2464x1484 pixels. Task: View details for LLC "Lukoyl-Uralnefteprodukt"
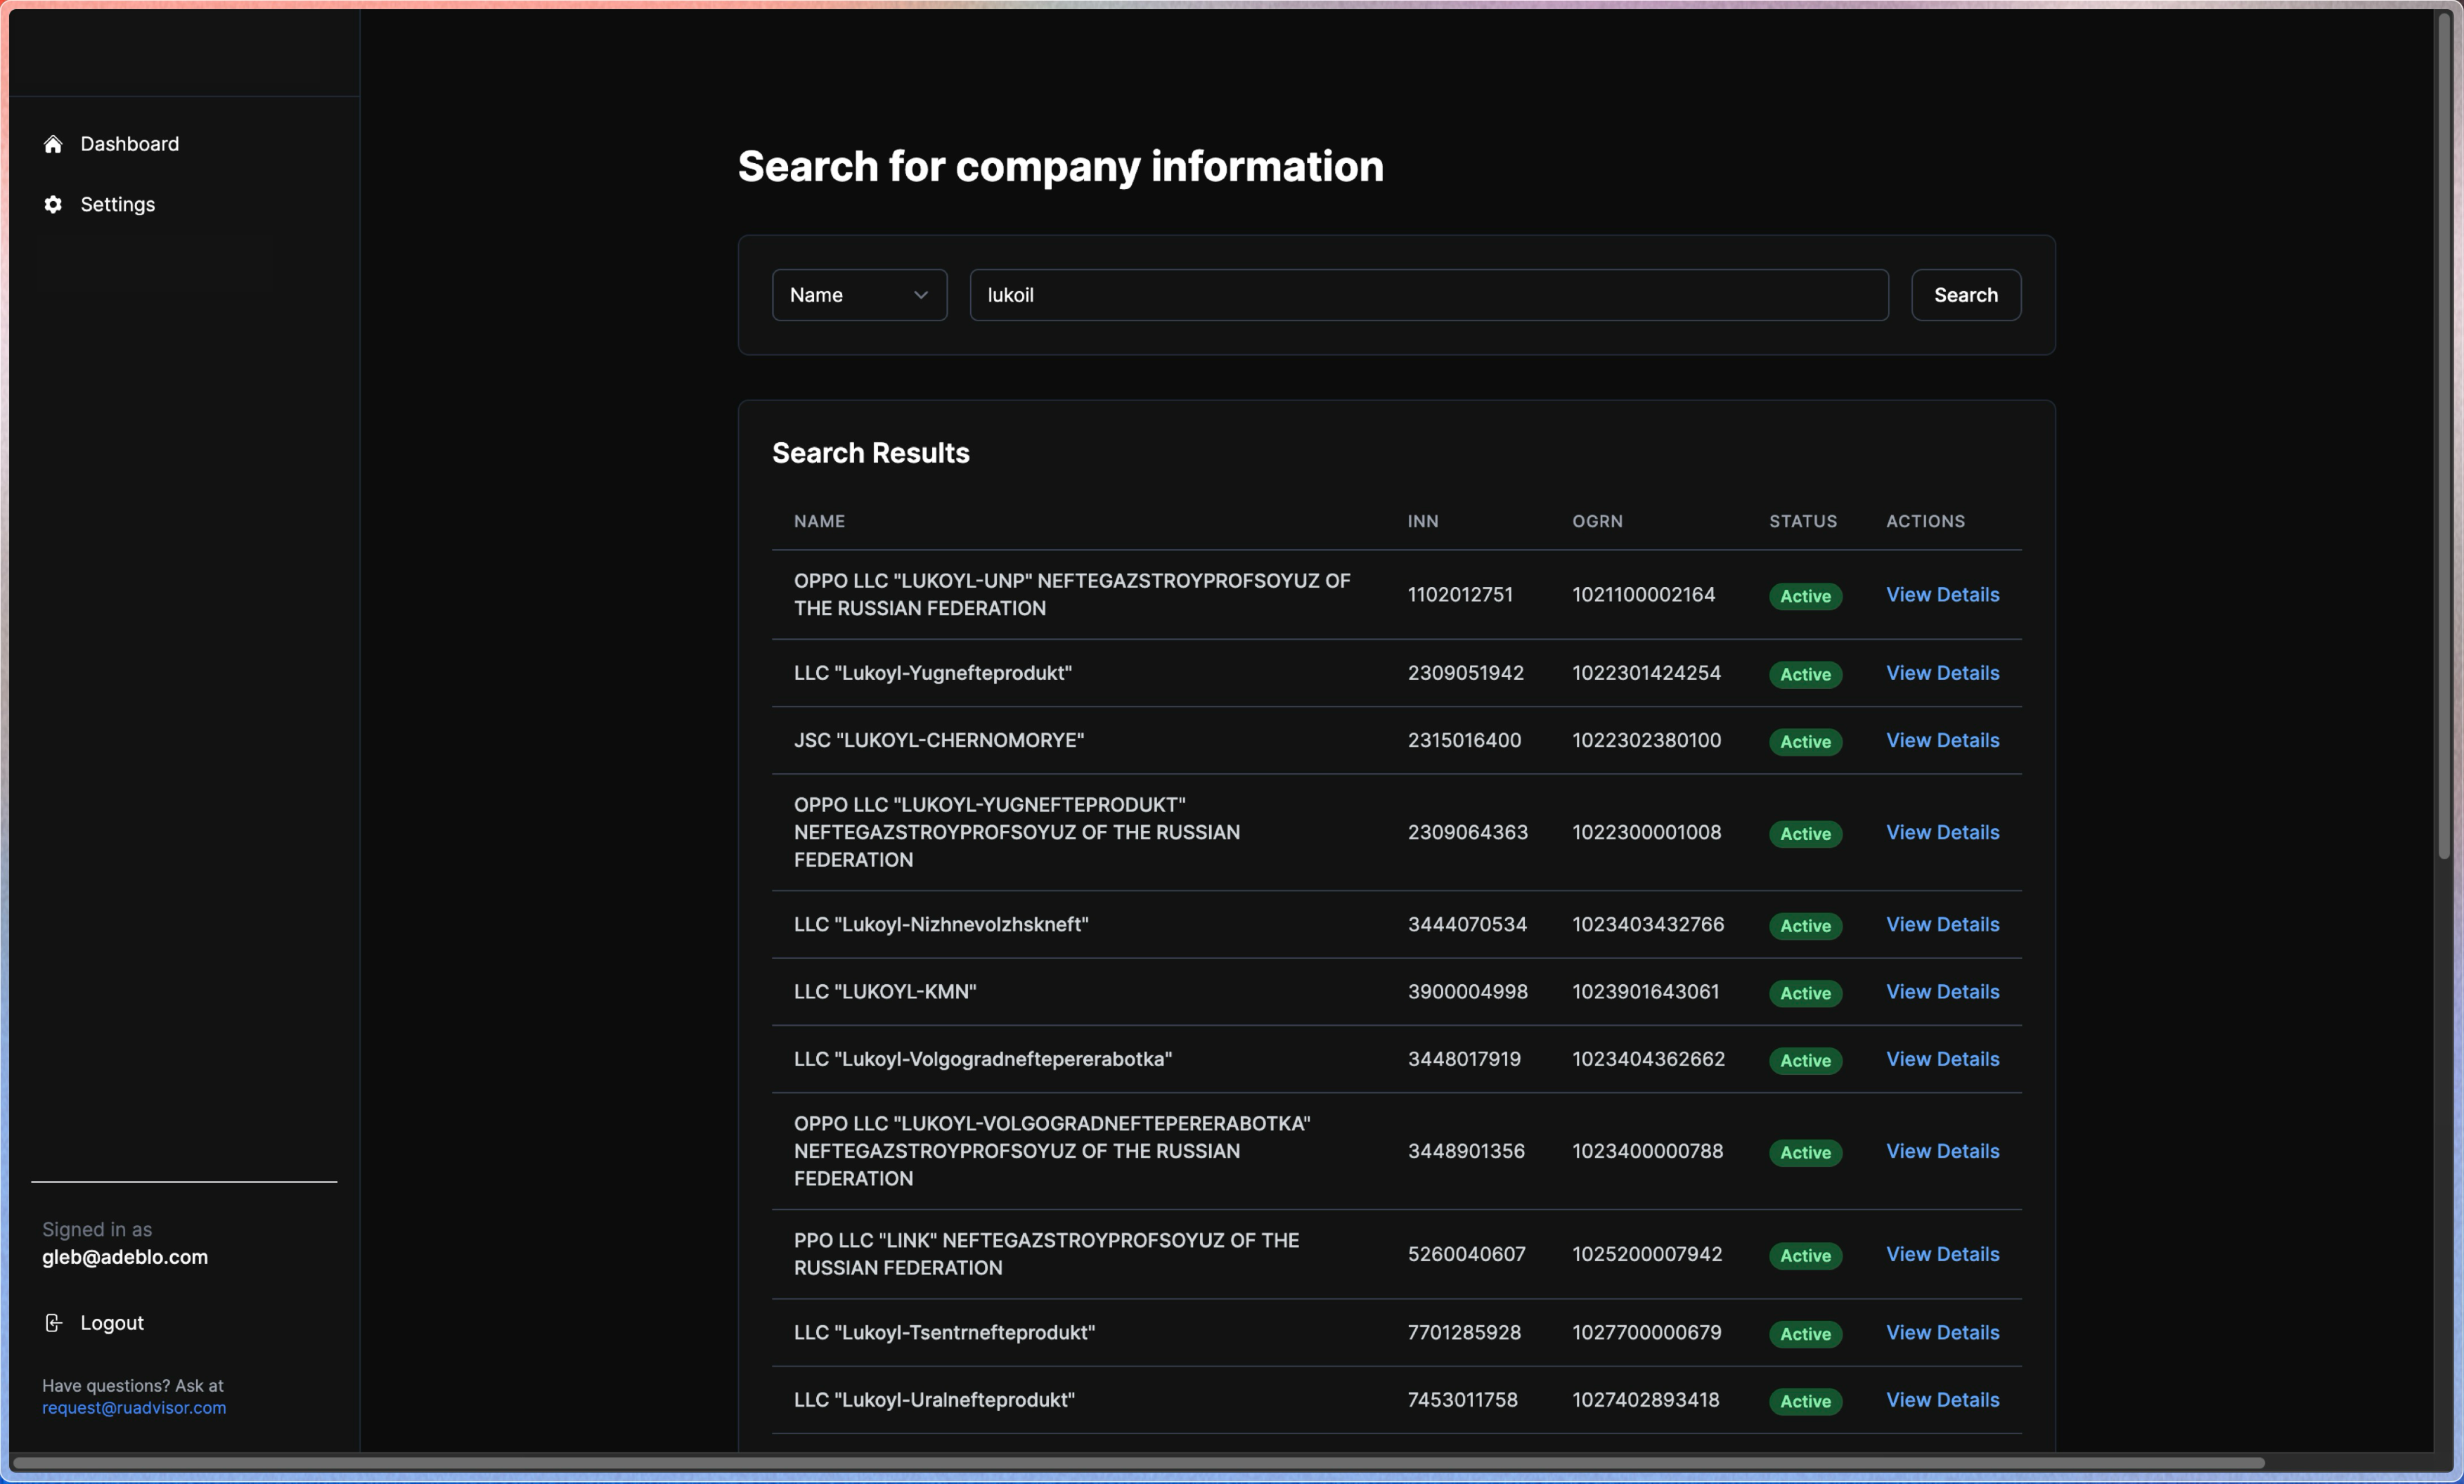(1941, 1400)
